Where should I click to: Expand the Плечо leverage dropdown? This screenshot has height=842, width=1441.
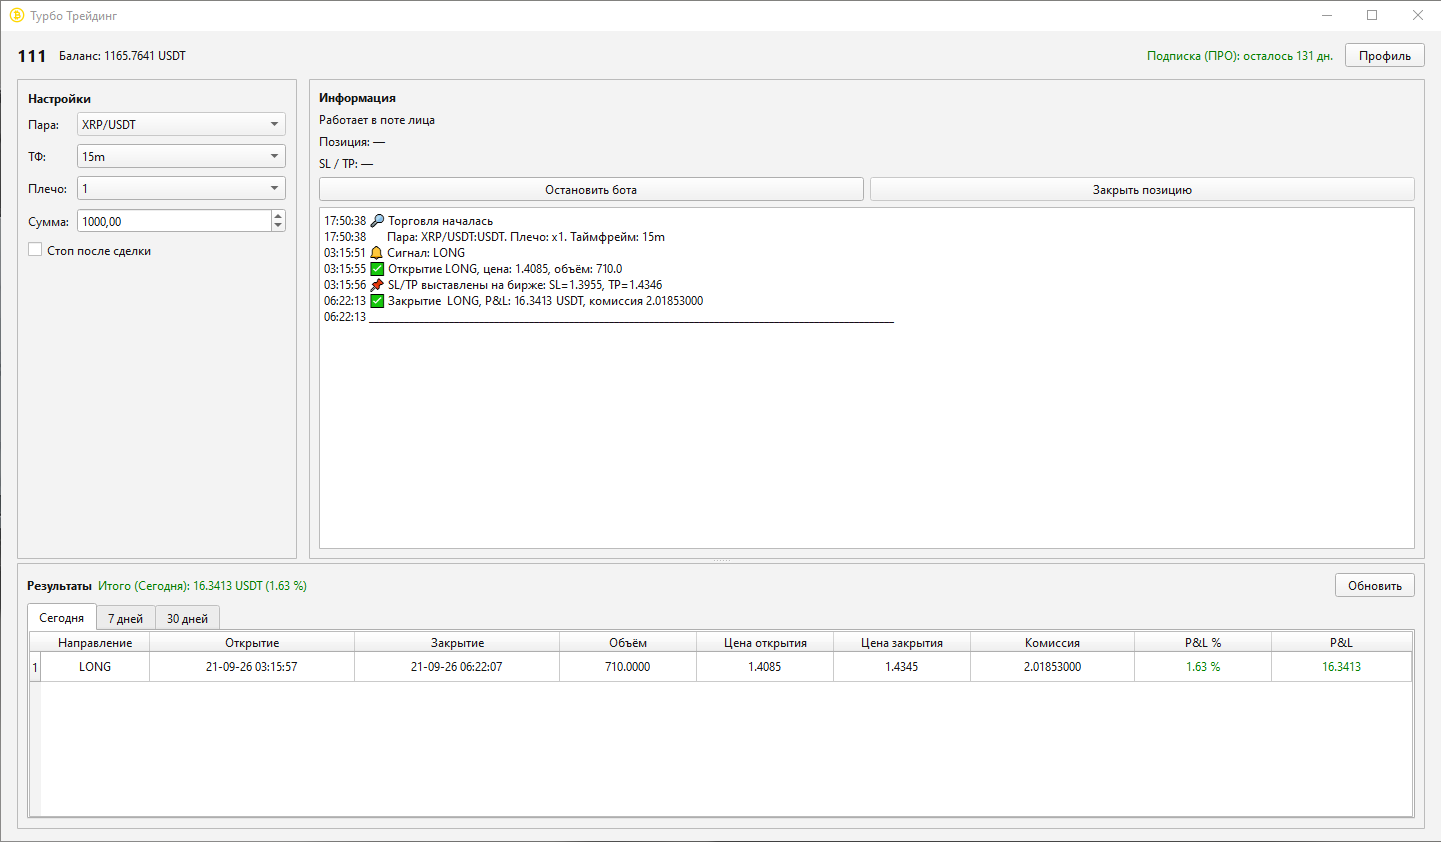click(181, 188)
